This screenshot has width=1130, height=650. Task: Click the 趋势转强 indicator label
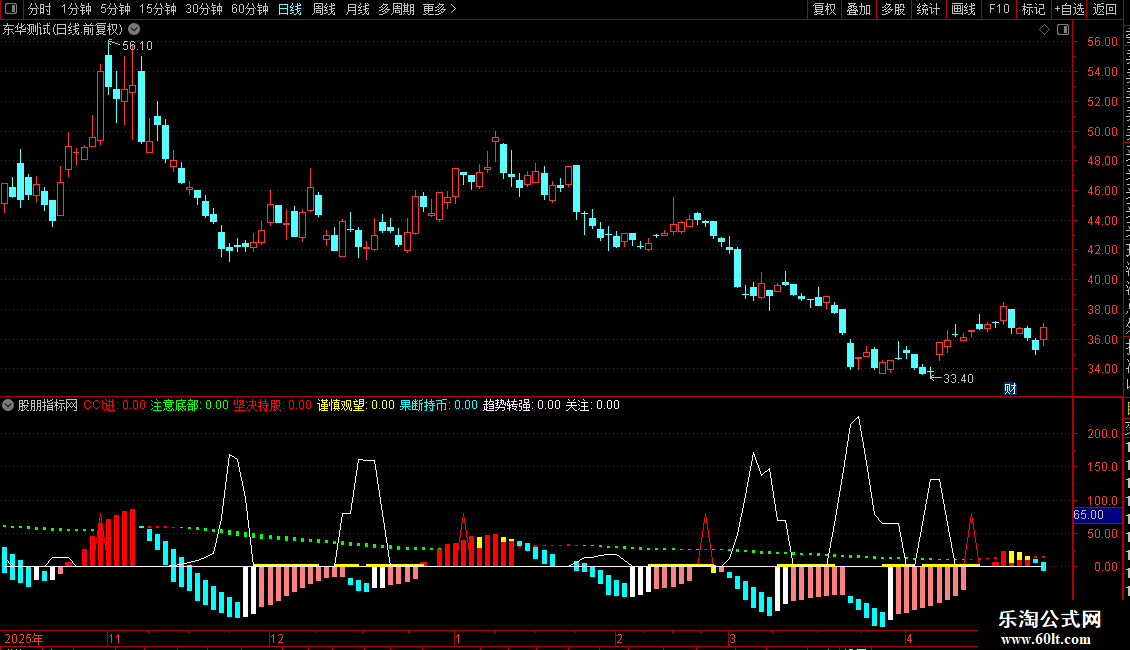(x=521, y=405)
